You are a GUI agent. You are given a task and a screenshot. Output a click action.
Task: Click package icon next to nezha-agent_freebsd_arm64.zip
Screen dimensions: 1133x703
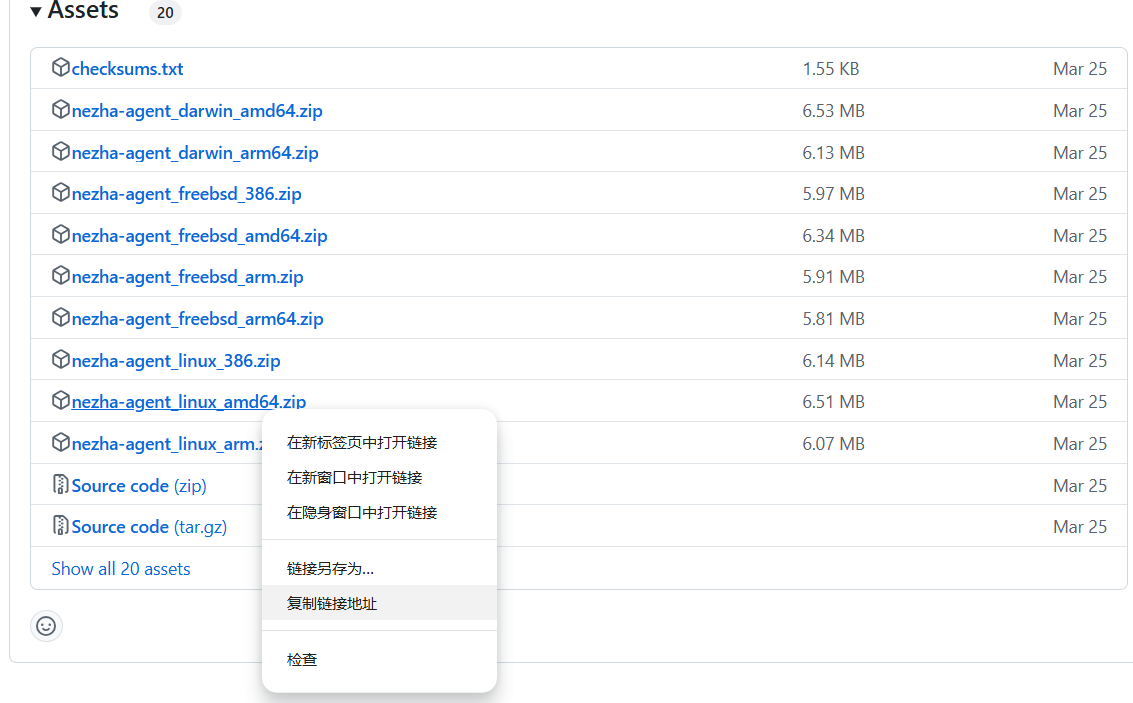(61, 317)
